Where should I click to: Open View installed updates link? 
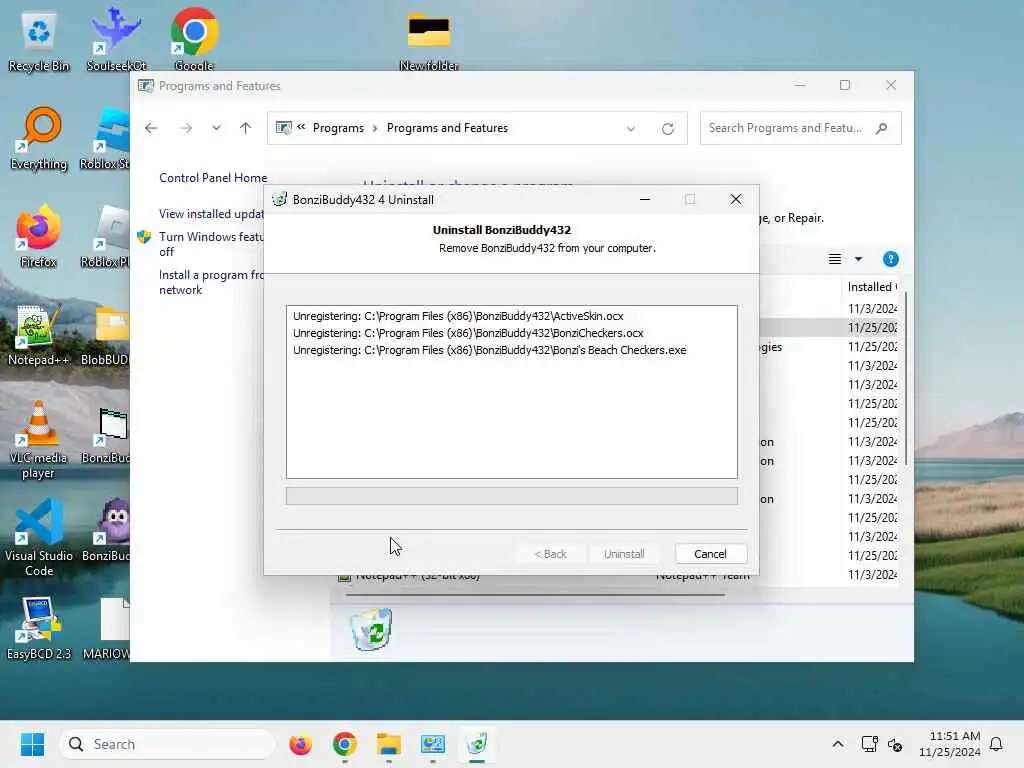point(212,214)
